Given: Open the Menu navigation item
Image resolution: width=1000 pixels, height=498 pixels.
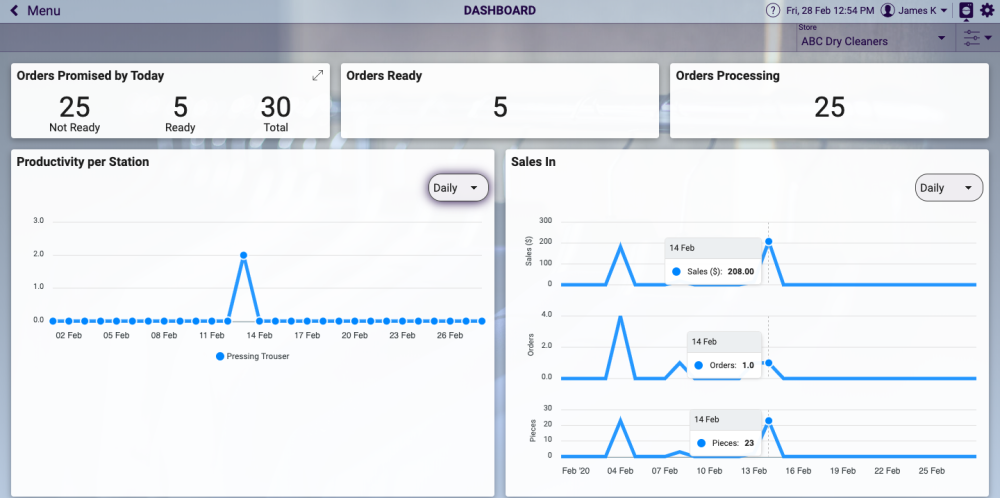Looking at the screenshot, I should coord(44,11).
